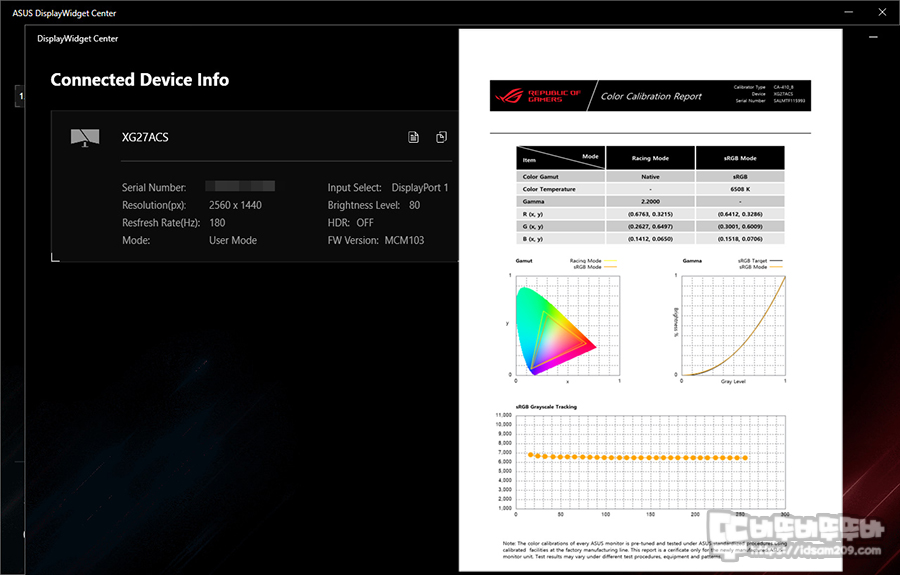Click the Republic of Gamers logo
The height and width of the screenshot is (575, 900).
[x=538, y=96]
